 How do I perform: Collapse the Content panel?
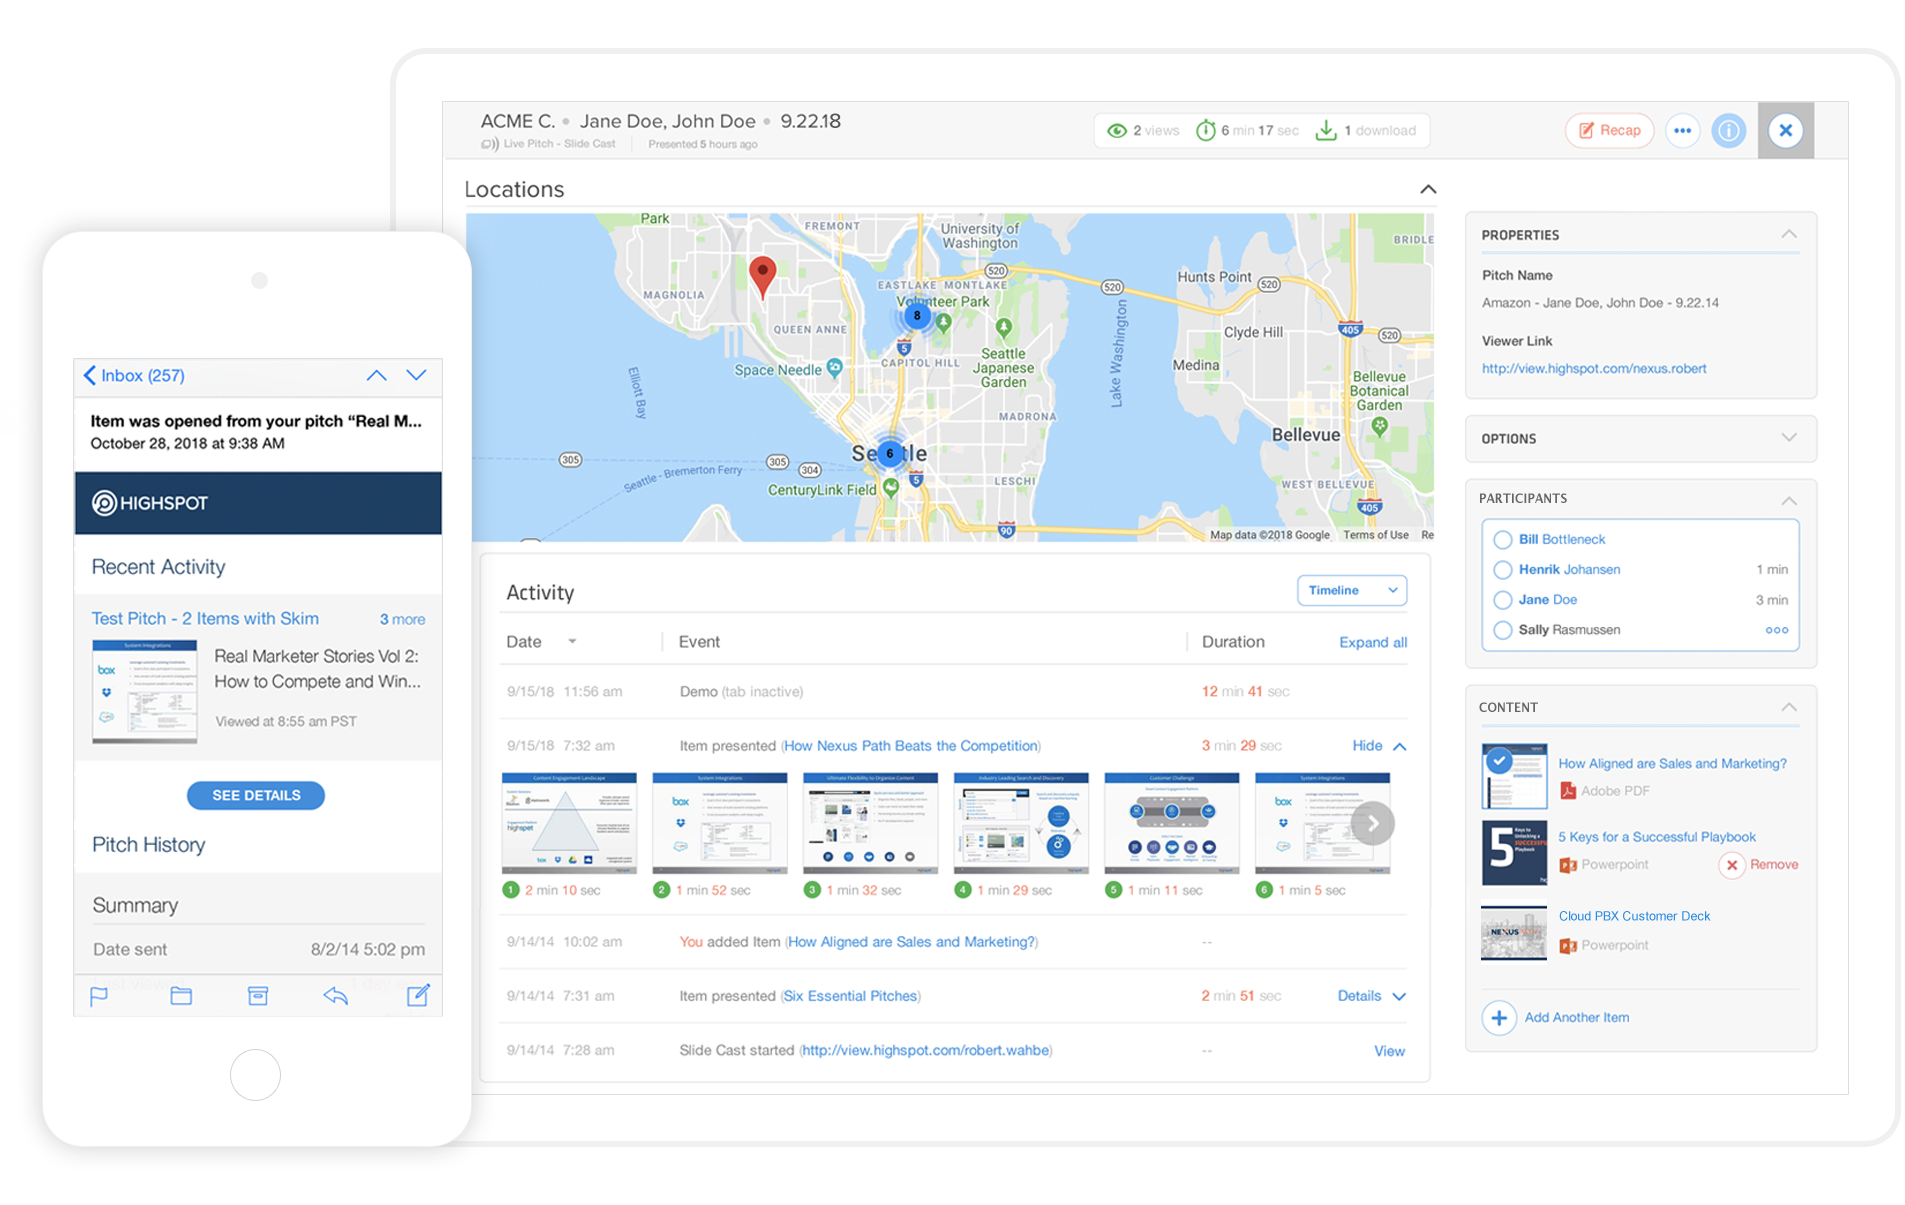coord(1787,707)
